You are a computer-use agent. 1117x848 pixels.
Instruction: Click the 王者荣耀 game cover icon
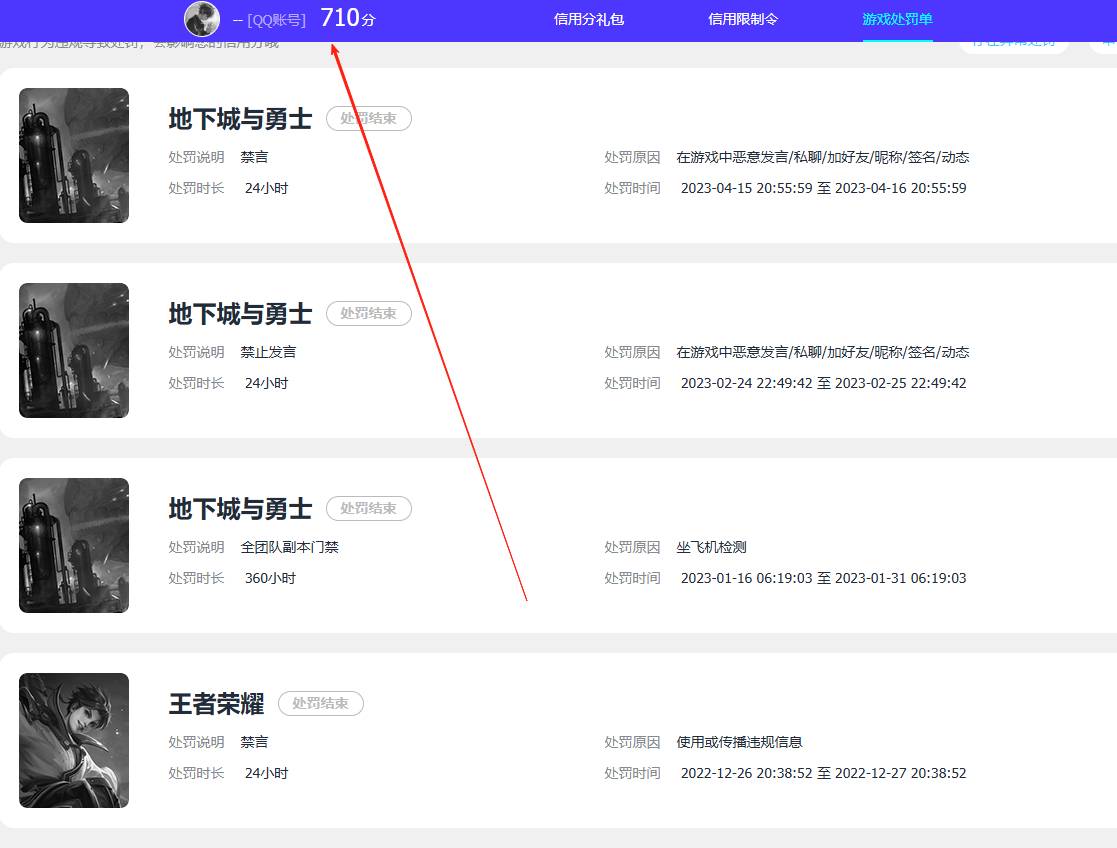[73, 740]
